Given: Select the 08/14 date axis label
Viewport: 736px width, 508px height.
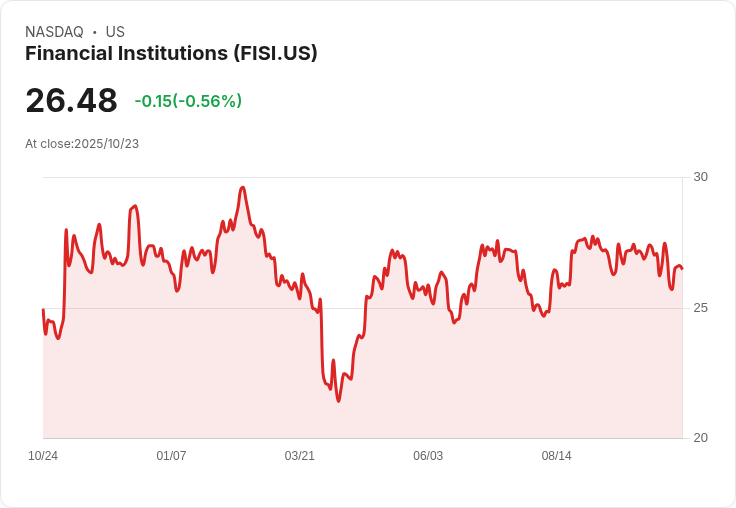Looking at the screenshot, I should pyautogui.click(x=557, y=456).
